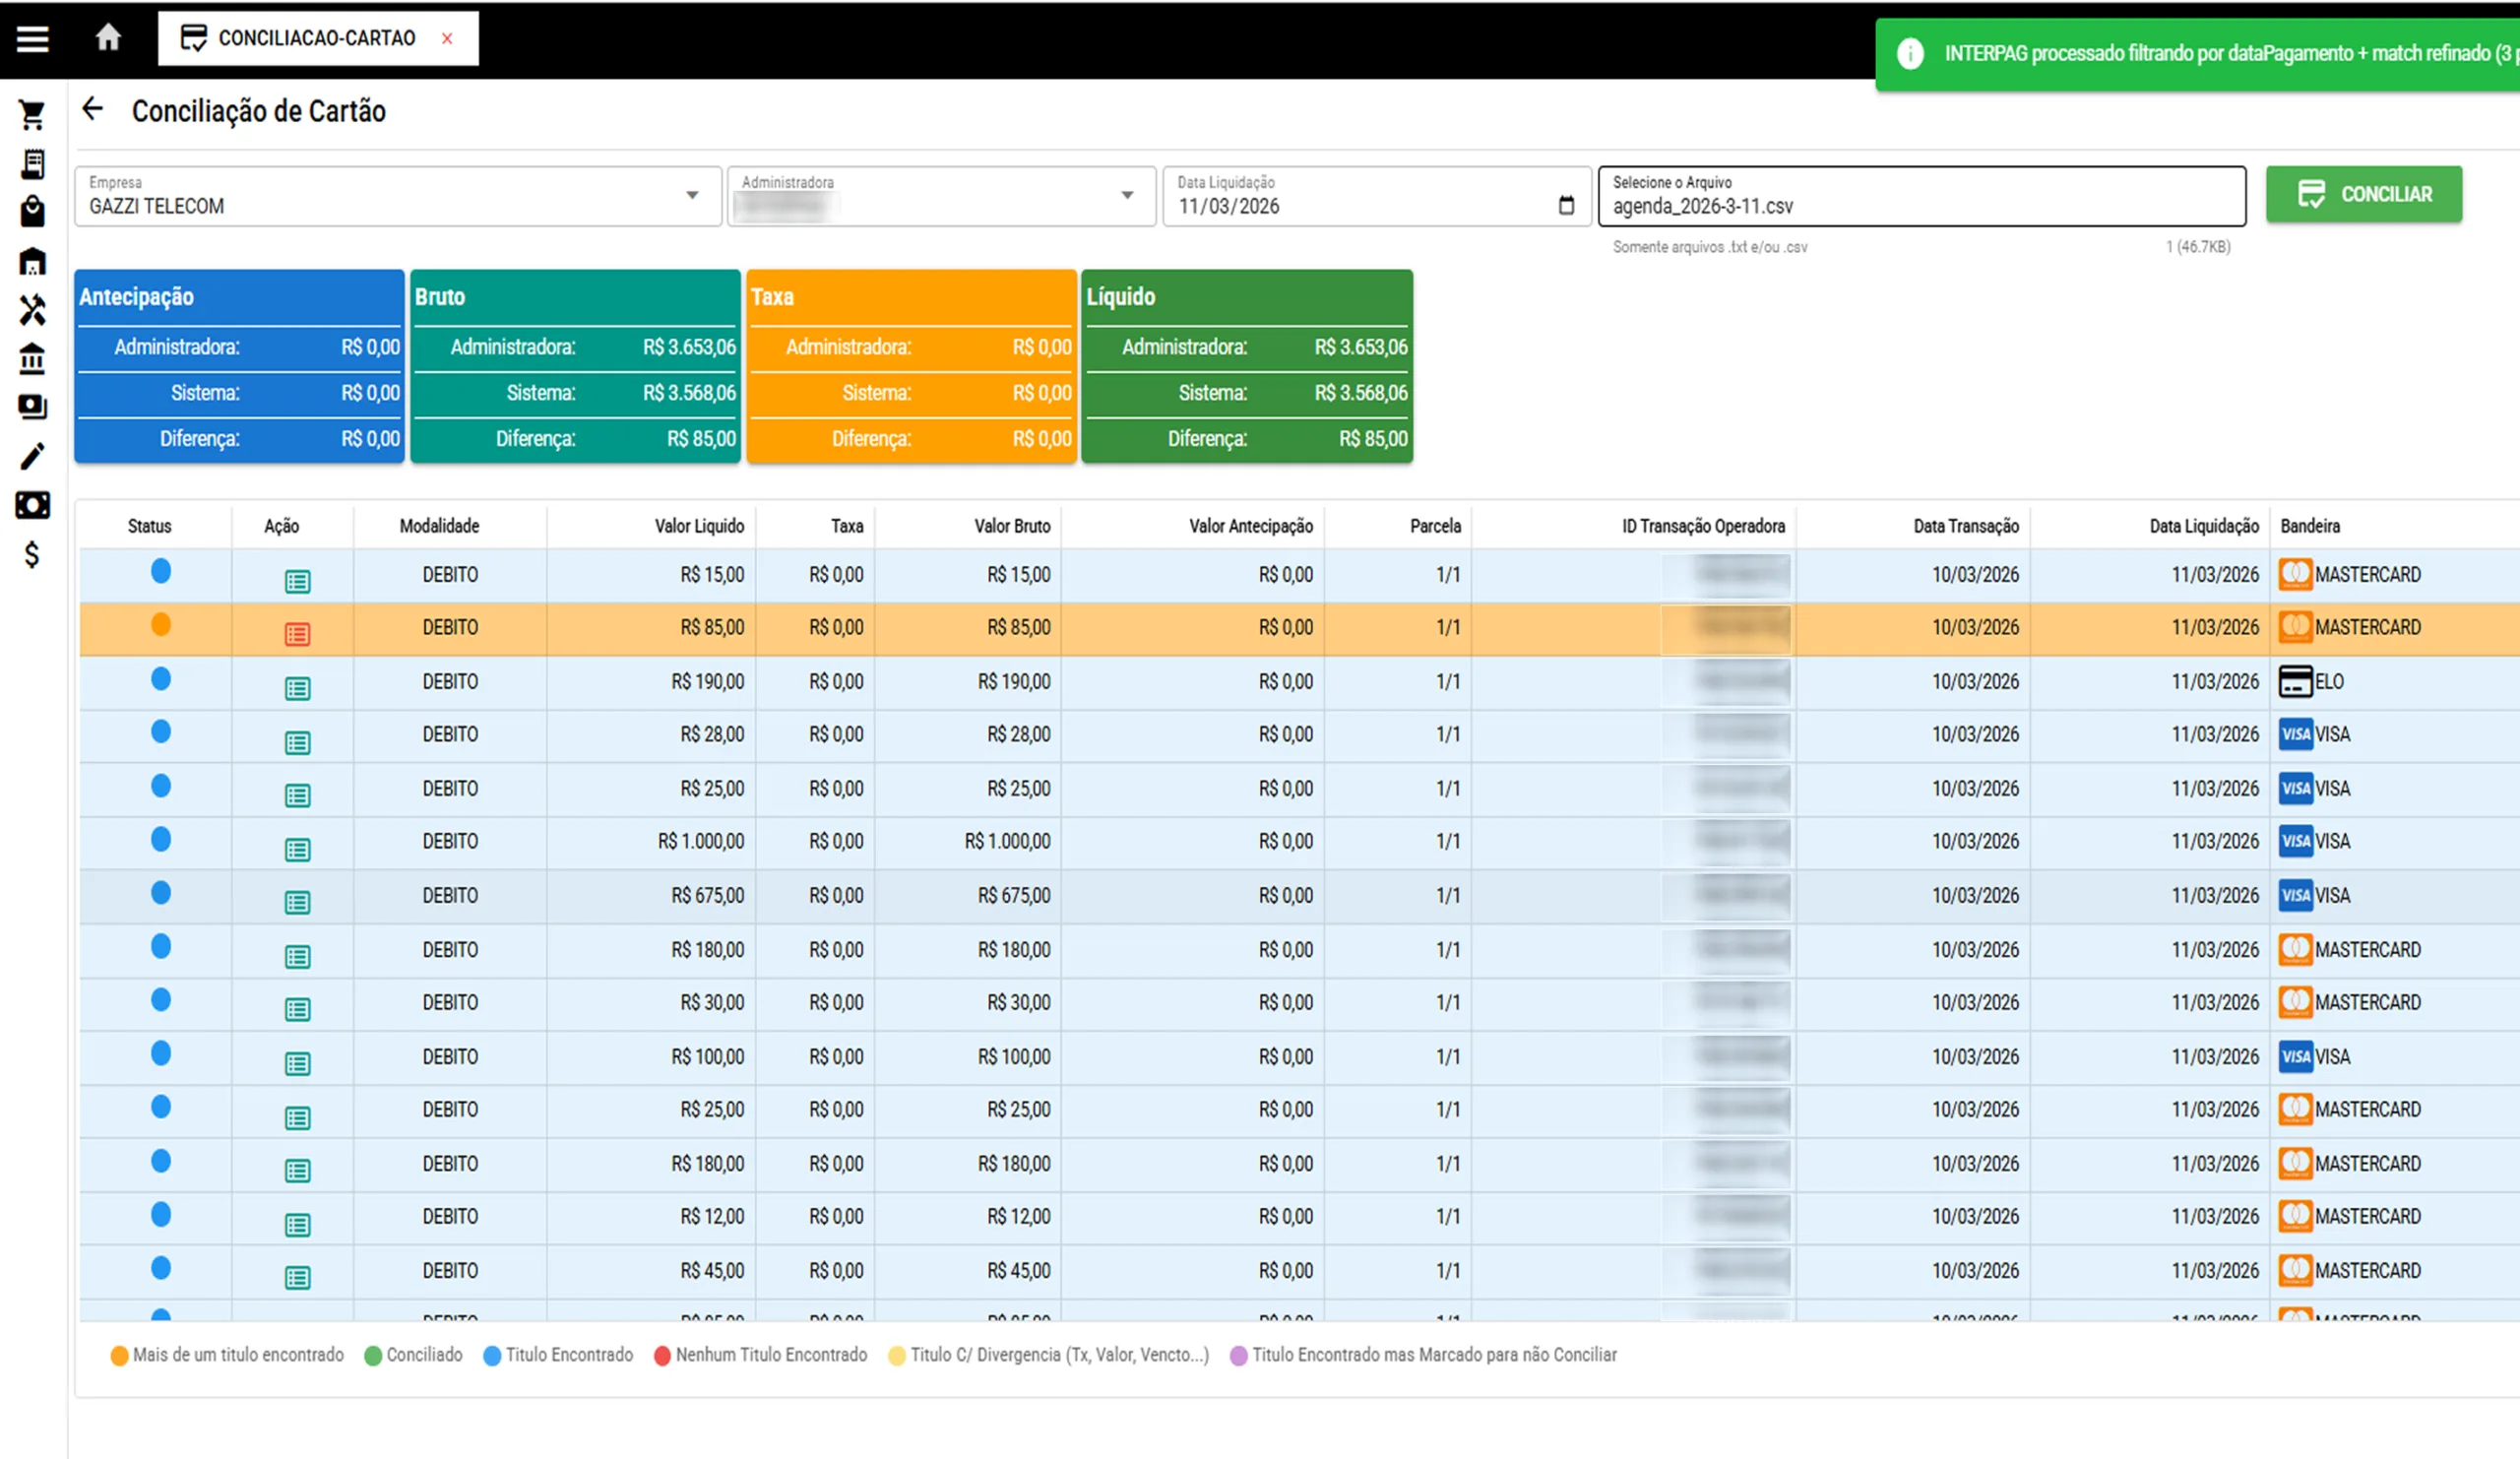
Task: Open the hamburger menu icon
Action: pos(32,39)
